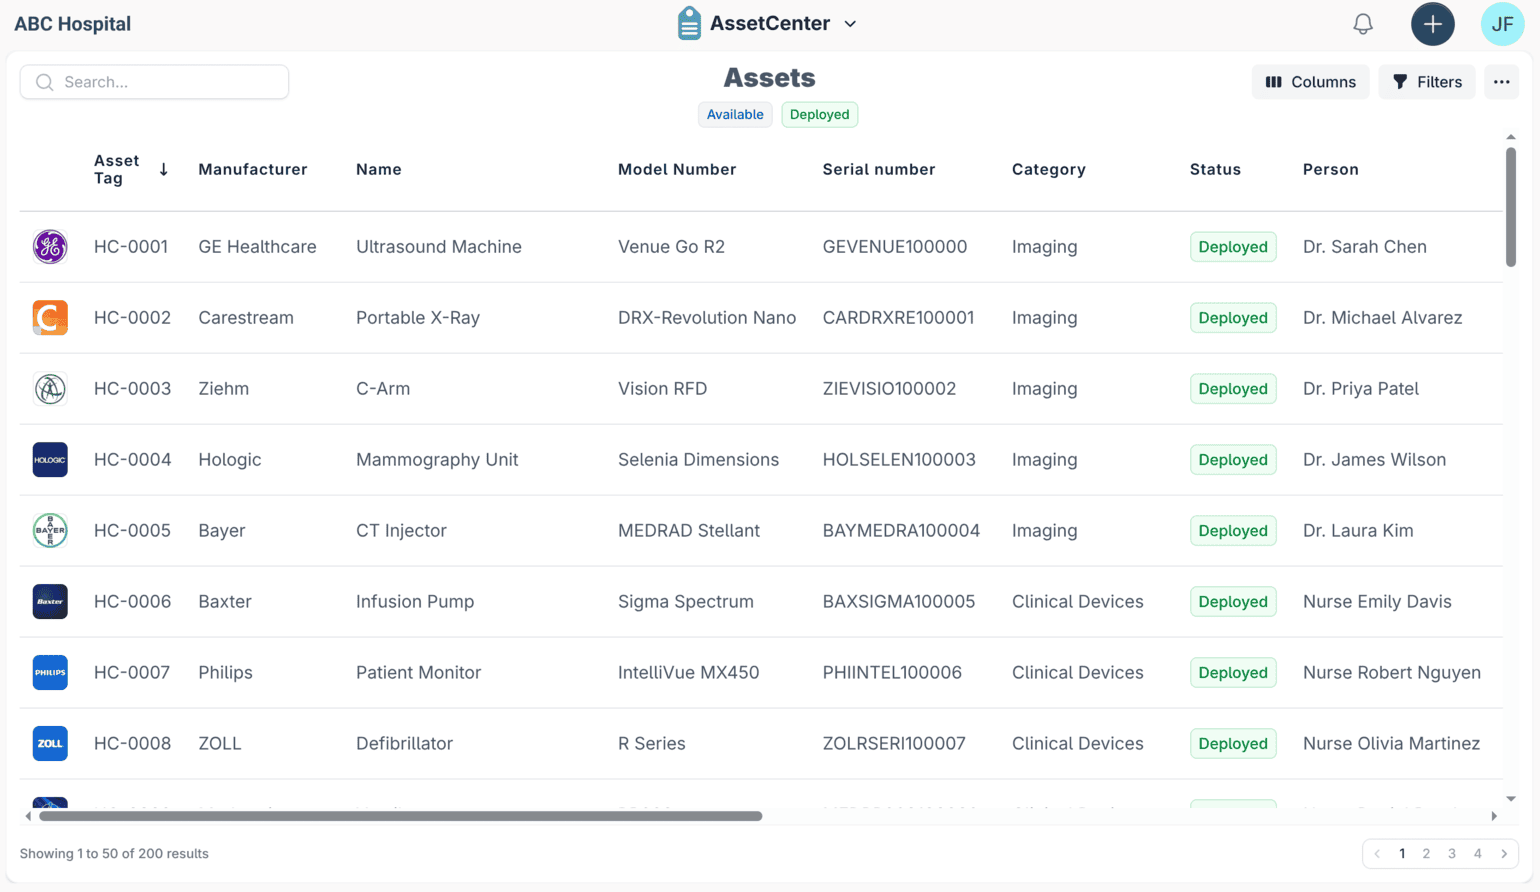Viewport: 1540px width, 892px height.
Task: Click person Dr. James Wilson
Action: click(x=1374, y=460)
